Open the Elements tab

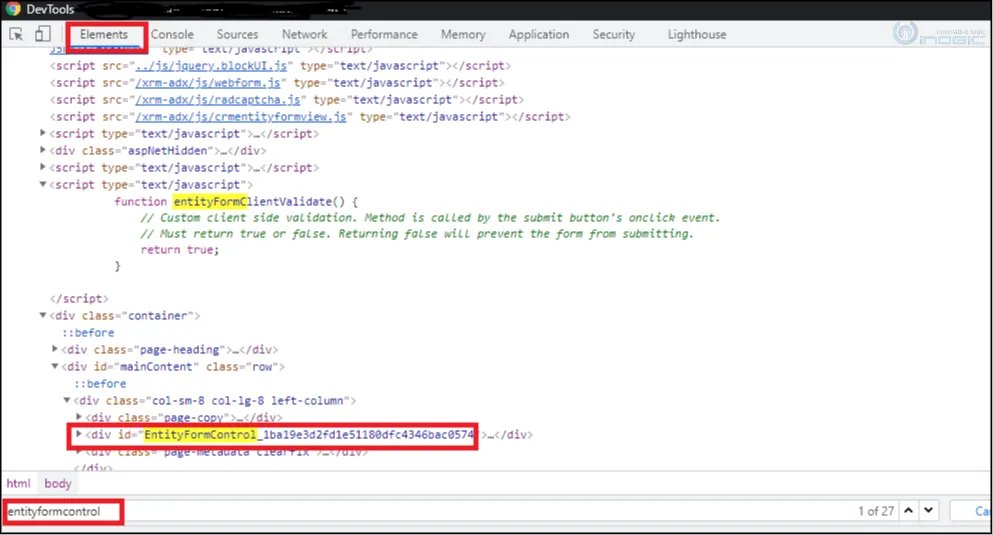104,35
